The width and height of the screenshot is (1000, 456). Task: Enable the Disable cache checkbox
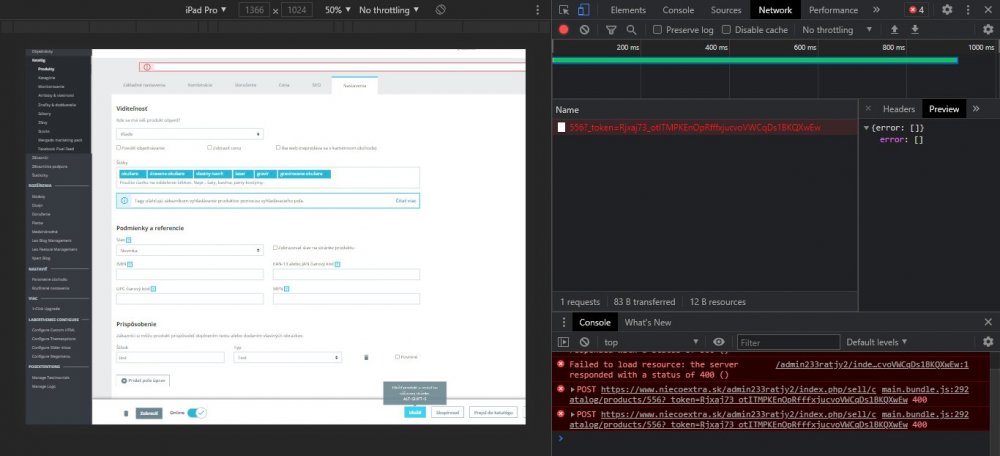pyautogui.click(x=726, y=29)
